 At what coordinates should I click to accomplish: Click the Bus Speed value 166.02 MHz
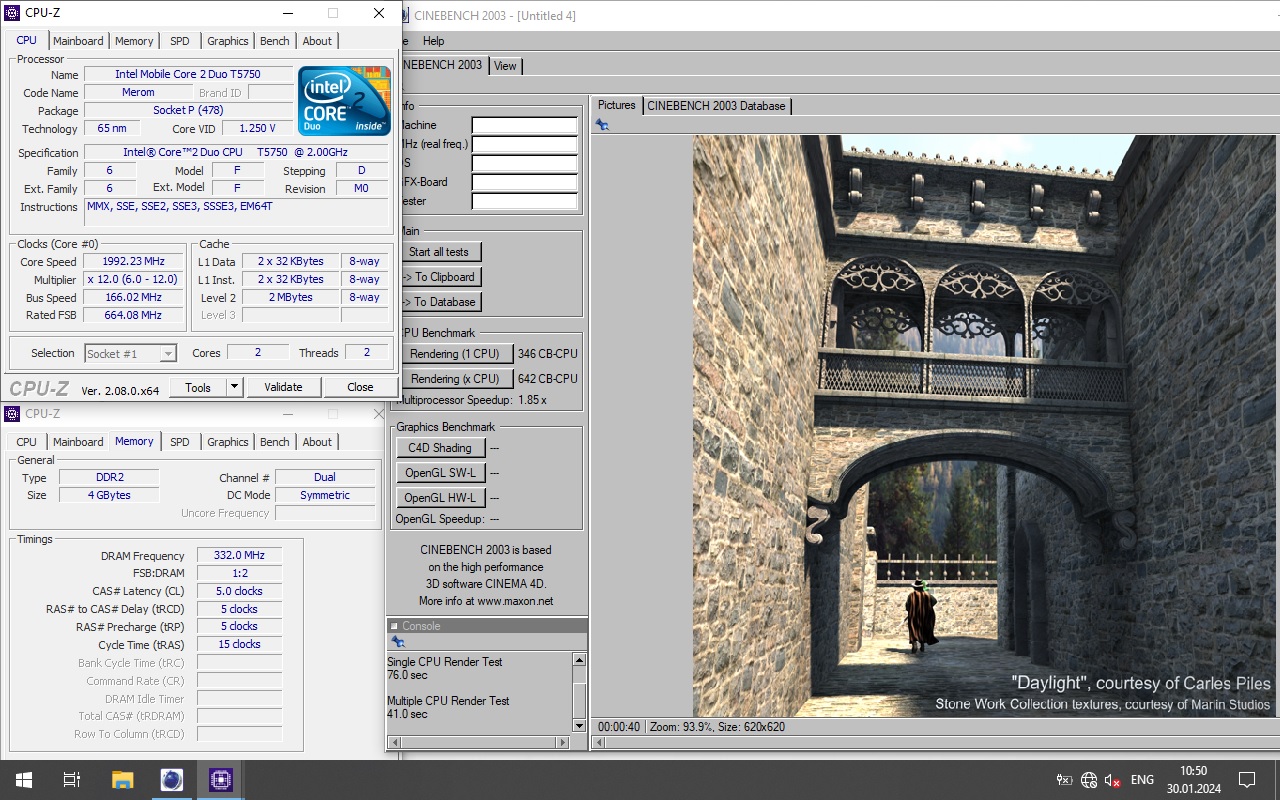tap(133, 298)
